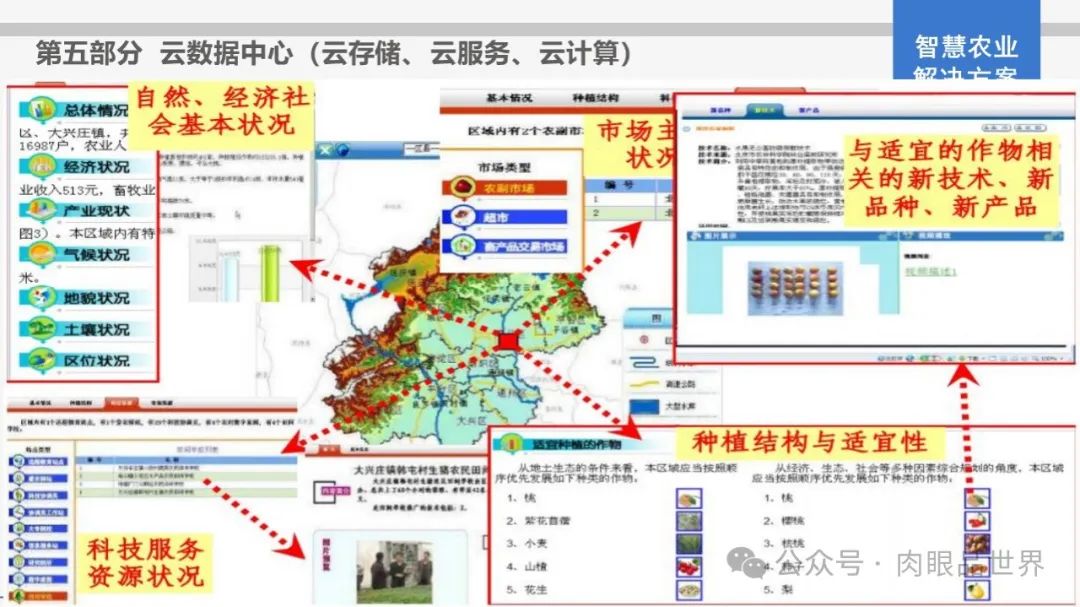Open thumbnail for 桃 listed above 紫花苜蓿
The height and width of the screenshot is (607, 1080).
pos(689,498)
